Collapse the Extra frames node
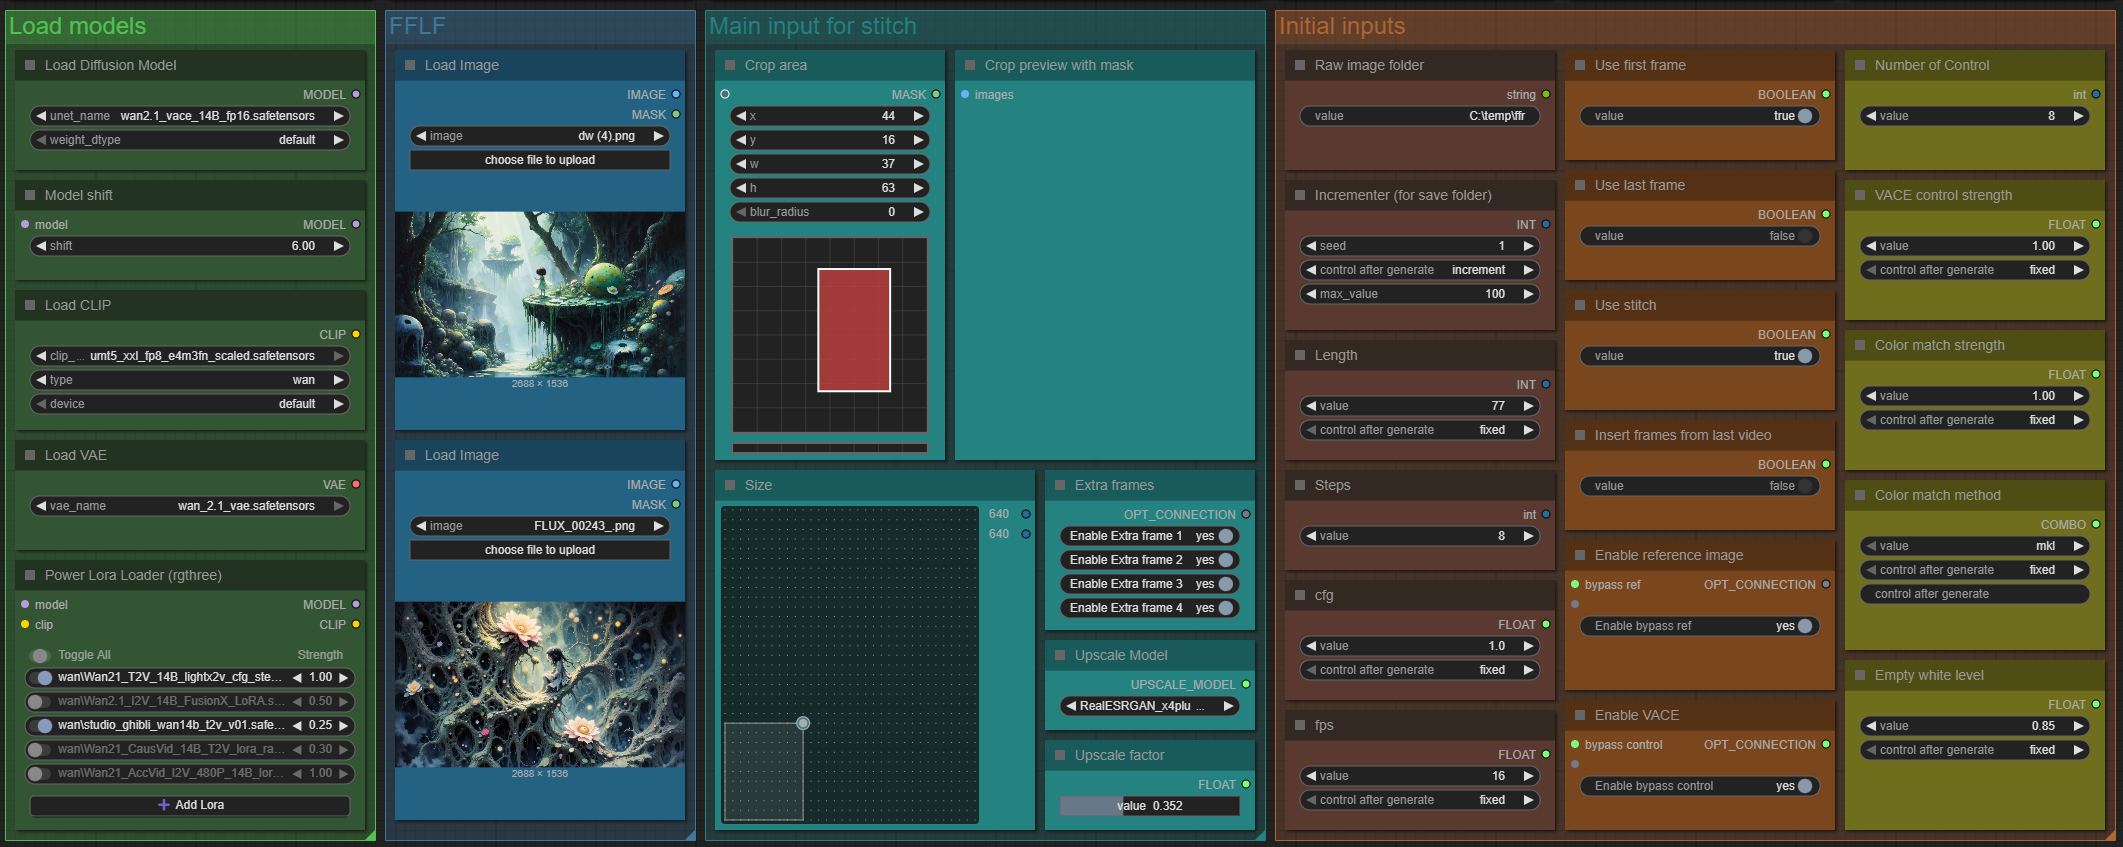The height and width of the screenshot is (847, 2123). [x=1060, y=485]
